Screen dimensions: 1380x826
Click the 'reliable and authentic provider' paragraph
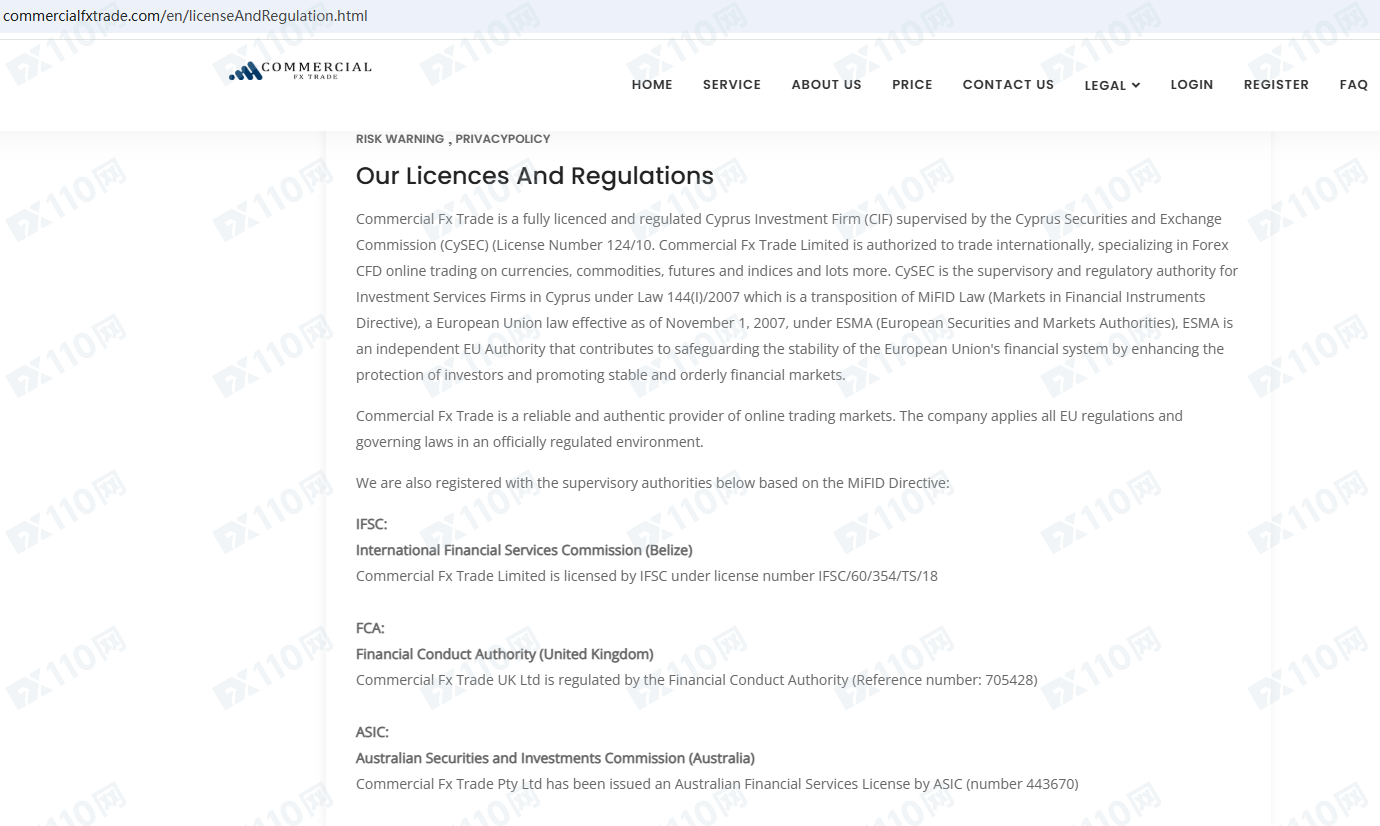tap(769, 429)
